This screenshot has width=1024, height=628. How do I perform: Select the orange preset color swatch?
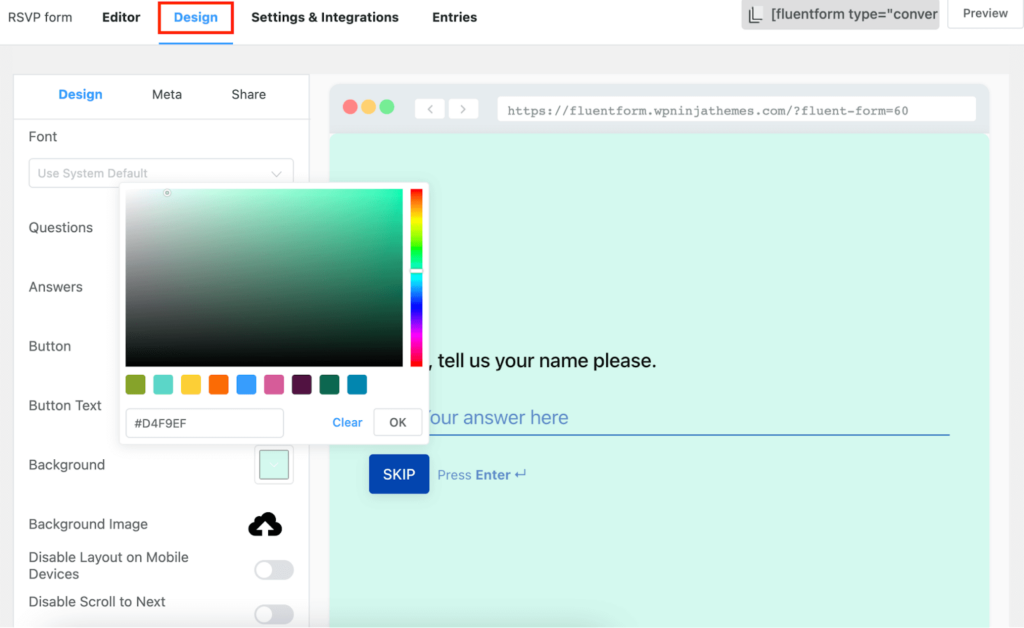218,384
